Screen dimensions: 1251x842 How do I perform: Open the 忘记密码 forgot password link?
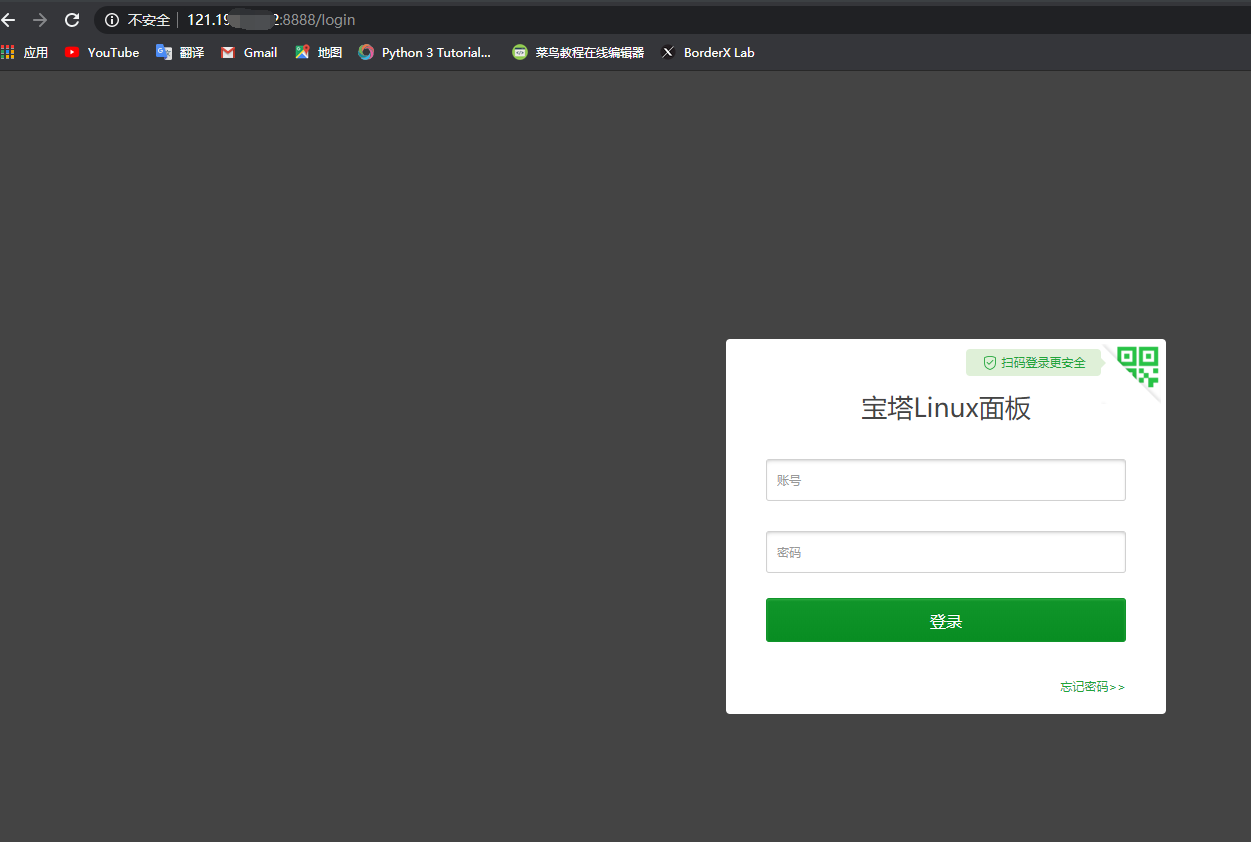[1093, 687]
